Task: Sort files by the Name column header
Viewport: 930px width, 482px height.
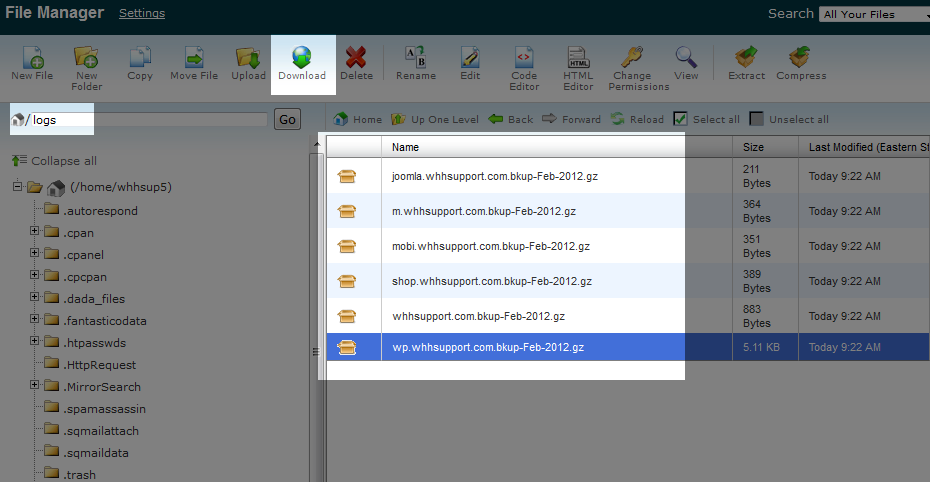Action: [405, 147]
